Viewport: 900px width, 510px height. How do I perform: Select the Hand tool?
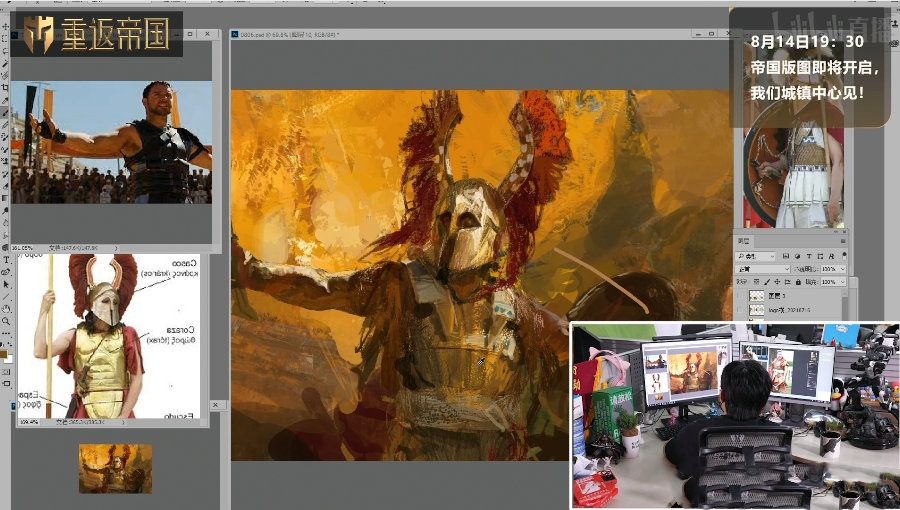pos(7,309)
